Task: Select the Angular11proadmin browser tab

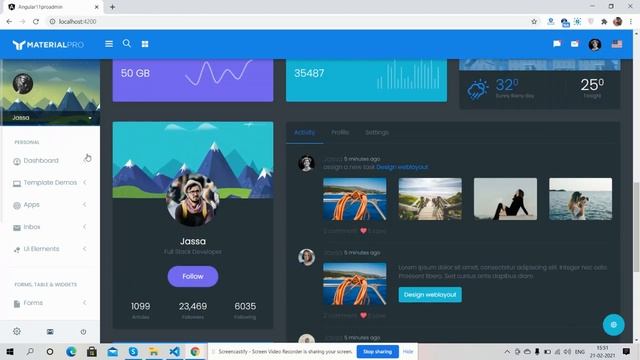Action: tap(54, 7)
